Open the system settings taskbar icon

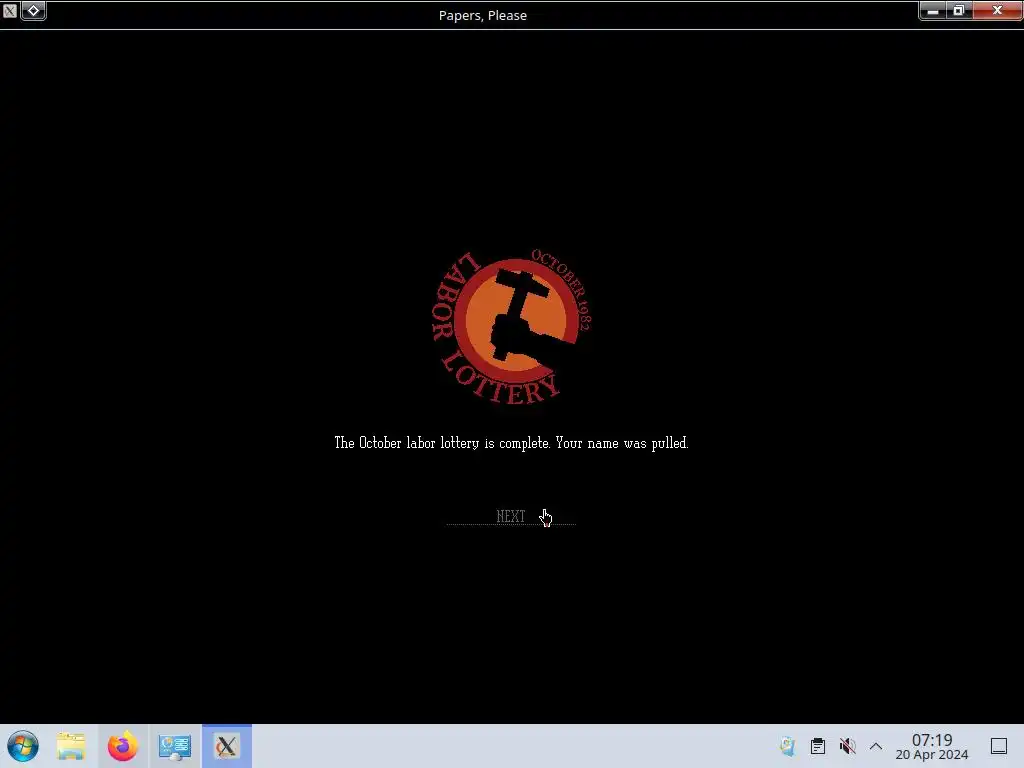point(174,746)
